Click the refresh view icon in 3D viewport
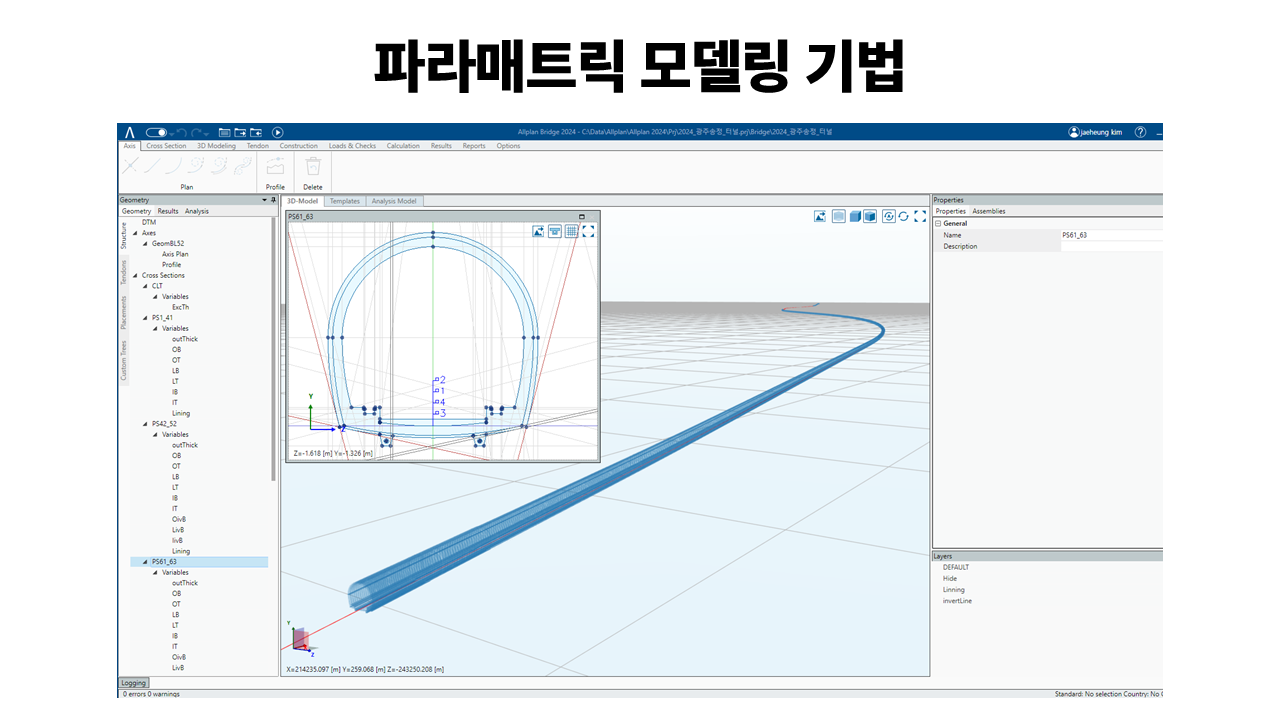This screenshot has width=1280, height=720. click(904, 216)
